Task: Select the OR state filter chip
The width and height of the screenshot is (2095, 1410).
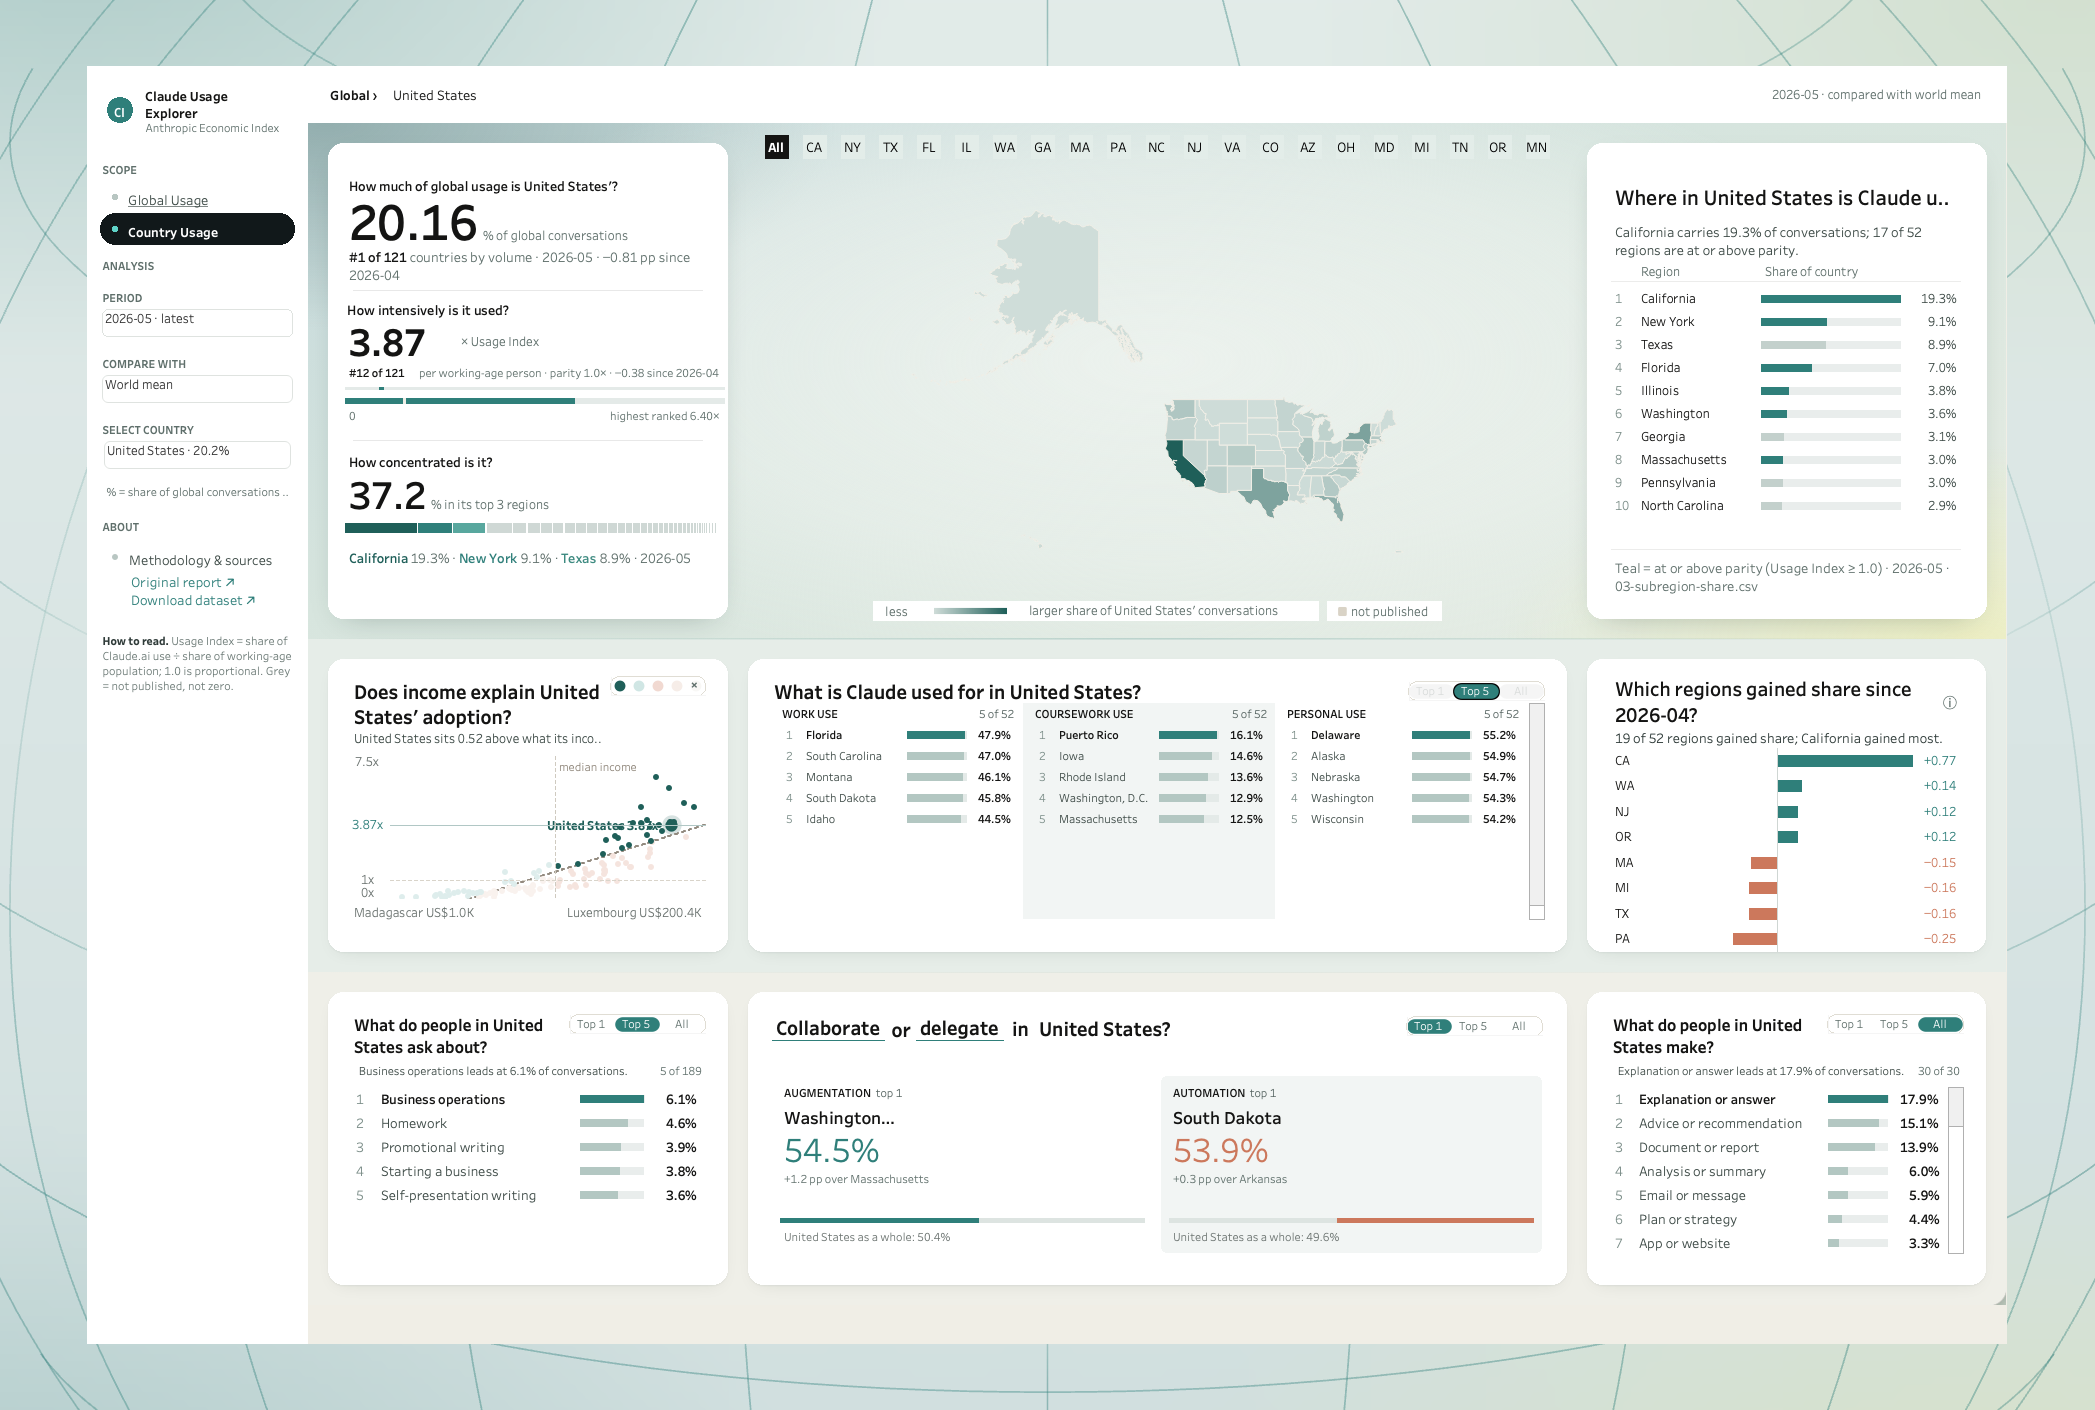Action: coord(1498,147)
